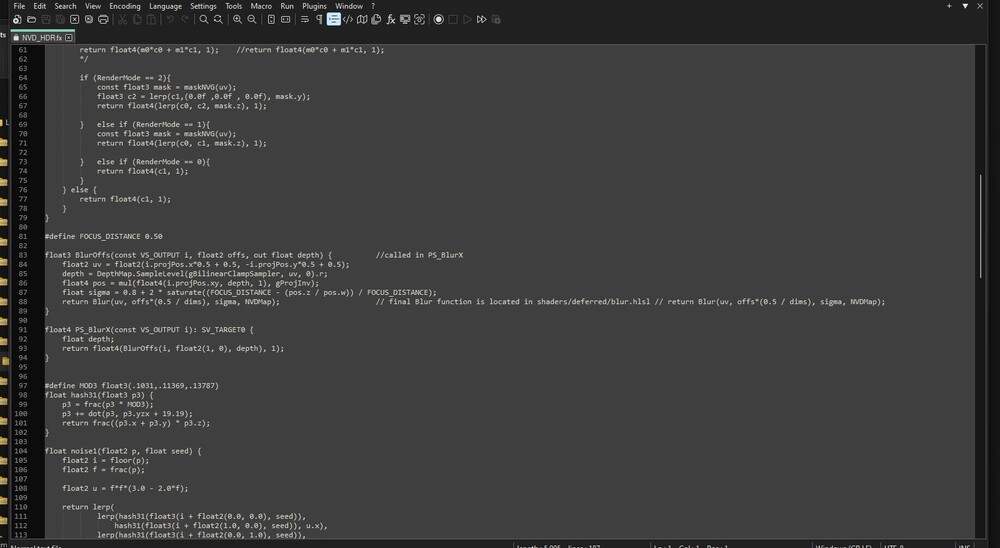This screenshot has height=548, width=1000.
Task: Toggle Word wrap in the toolbar
Action: click(305, 20)
